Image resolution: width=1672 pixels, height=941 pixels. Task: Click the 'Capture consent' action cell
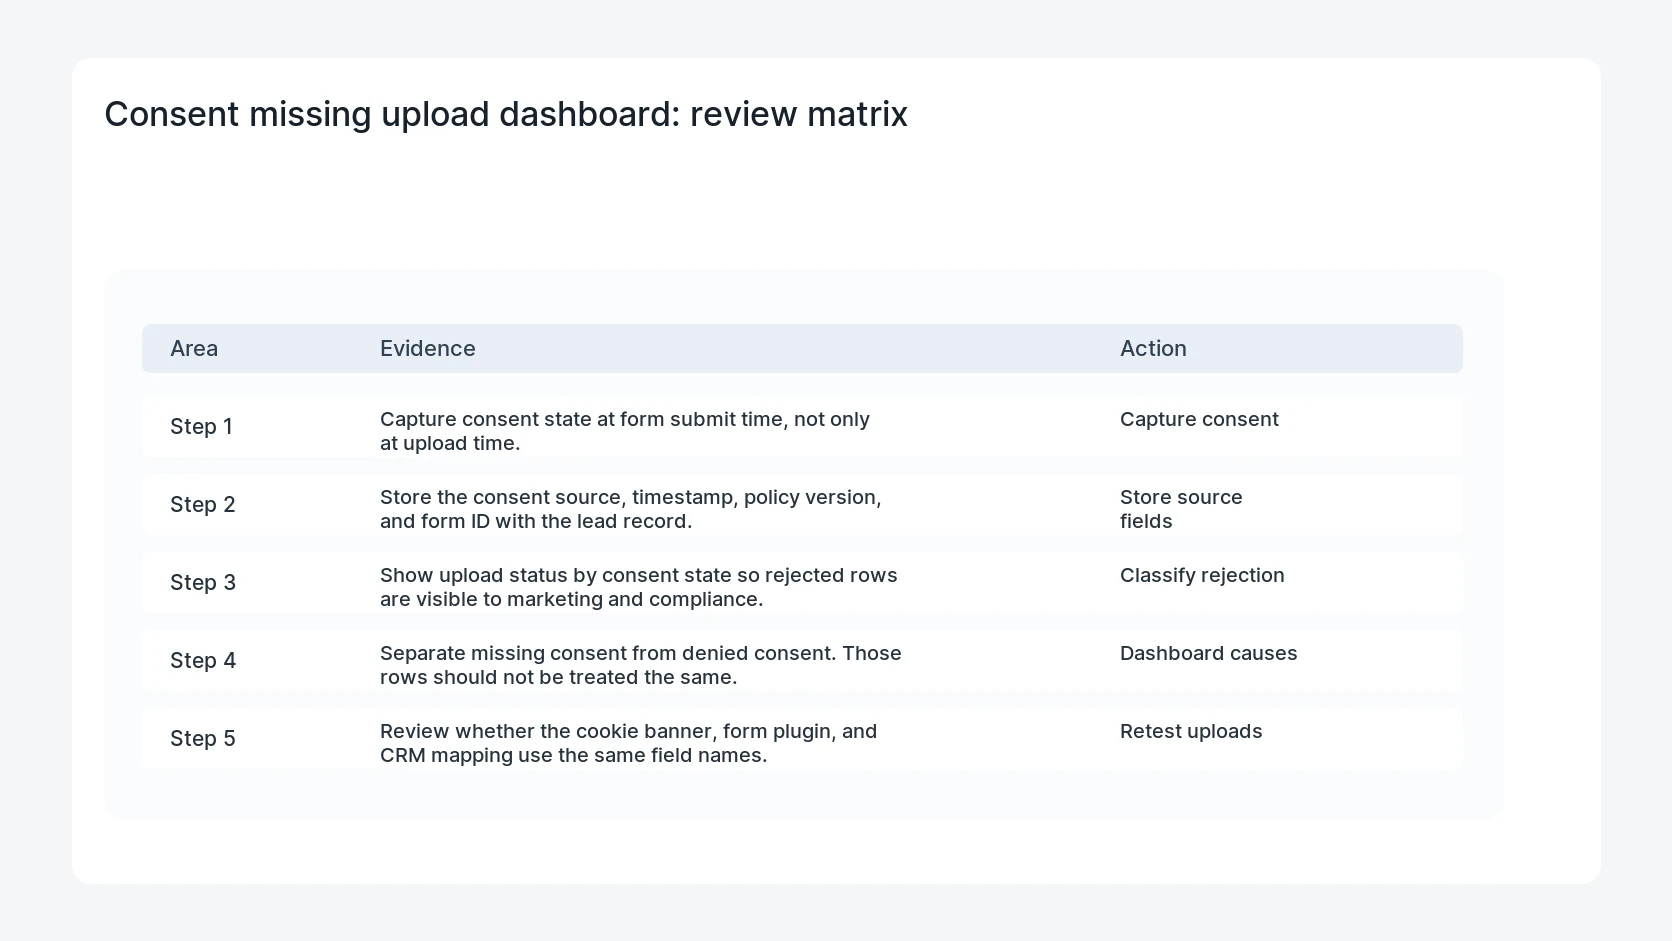pyautogui.click(x=1199, y=419)
